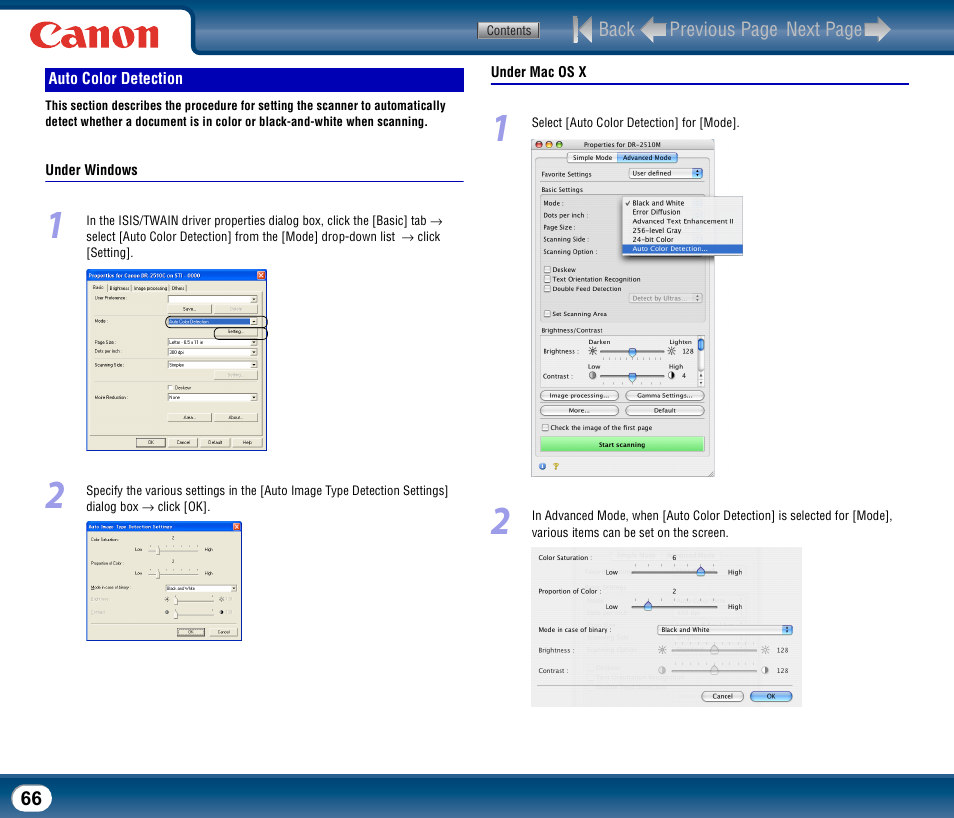Screen dimensions: 954x818
Task: Click the blue info icon in Mac Properties dialog
Action: click(x=542, y=466)
